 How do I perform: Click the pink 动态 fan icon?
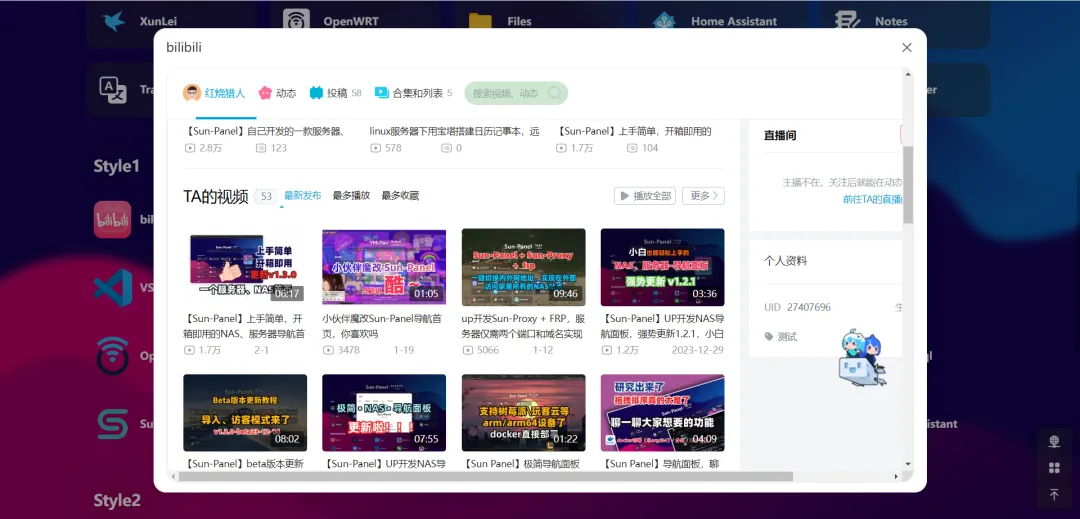coord(265,93)
